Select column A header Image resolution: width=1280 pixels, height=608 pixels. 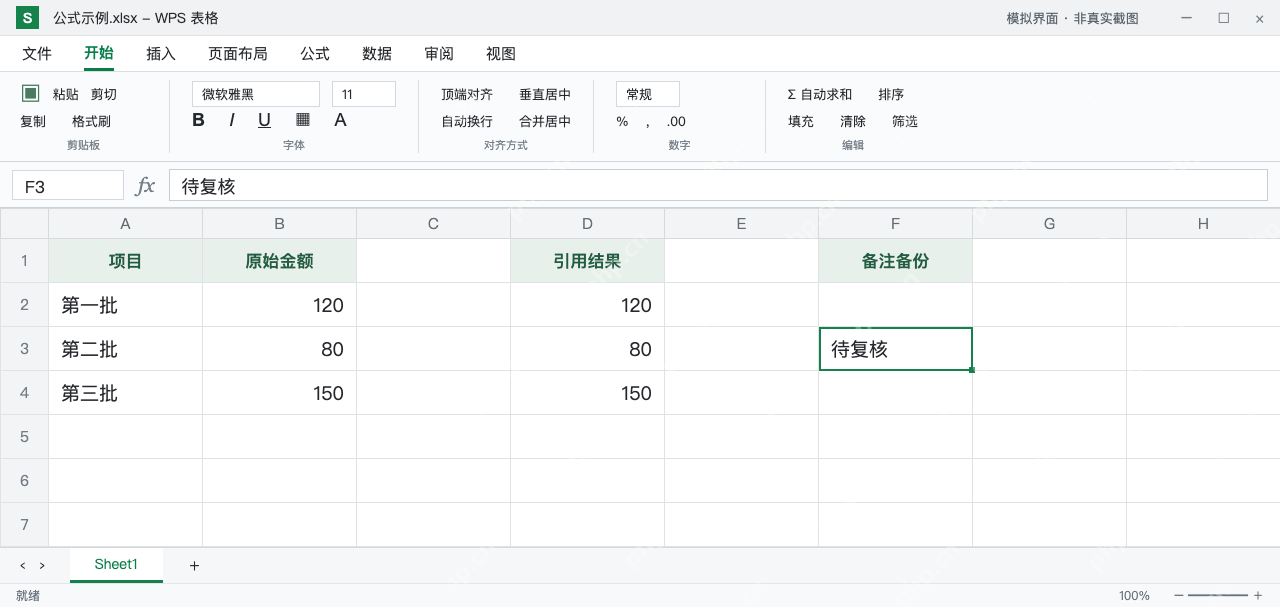[126, 224]
